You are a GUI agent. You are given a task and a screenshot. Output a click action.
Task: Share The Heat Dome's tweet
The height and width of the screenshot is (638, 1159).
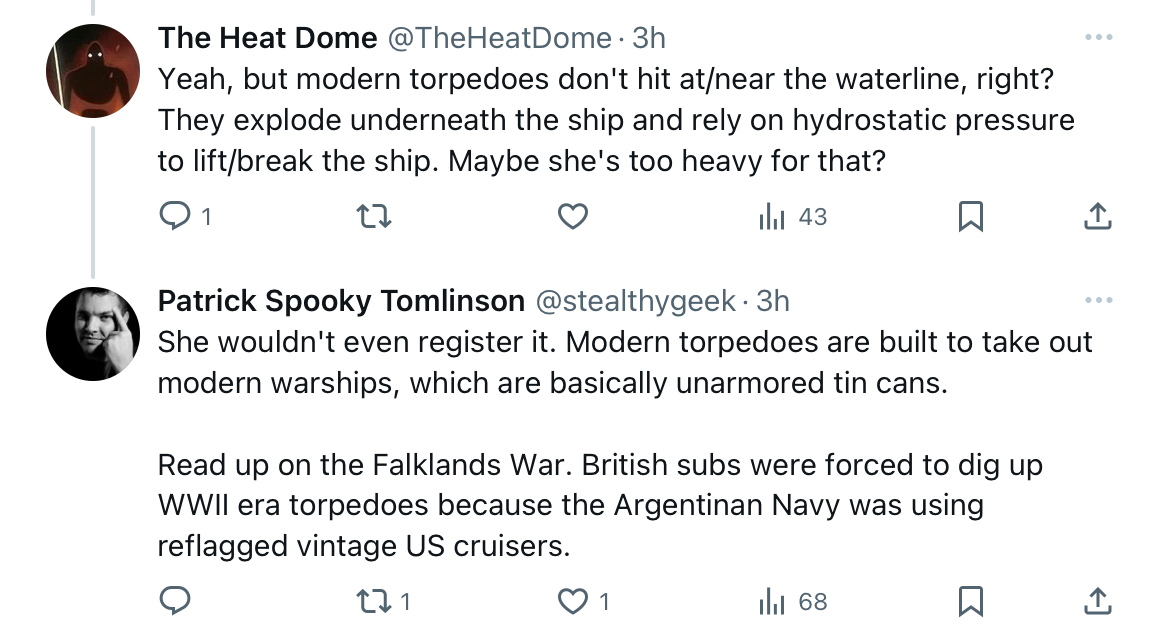1098,217
